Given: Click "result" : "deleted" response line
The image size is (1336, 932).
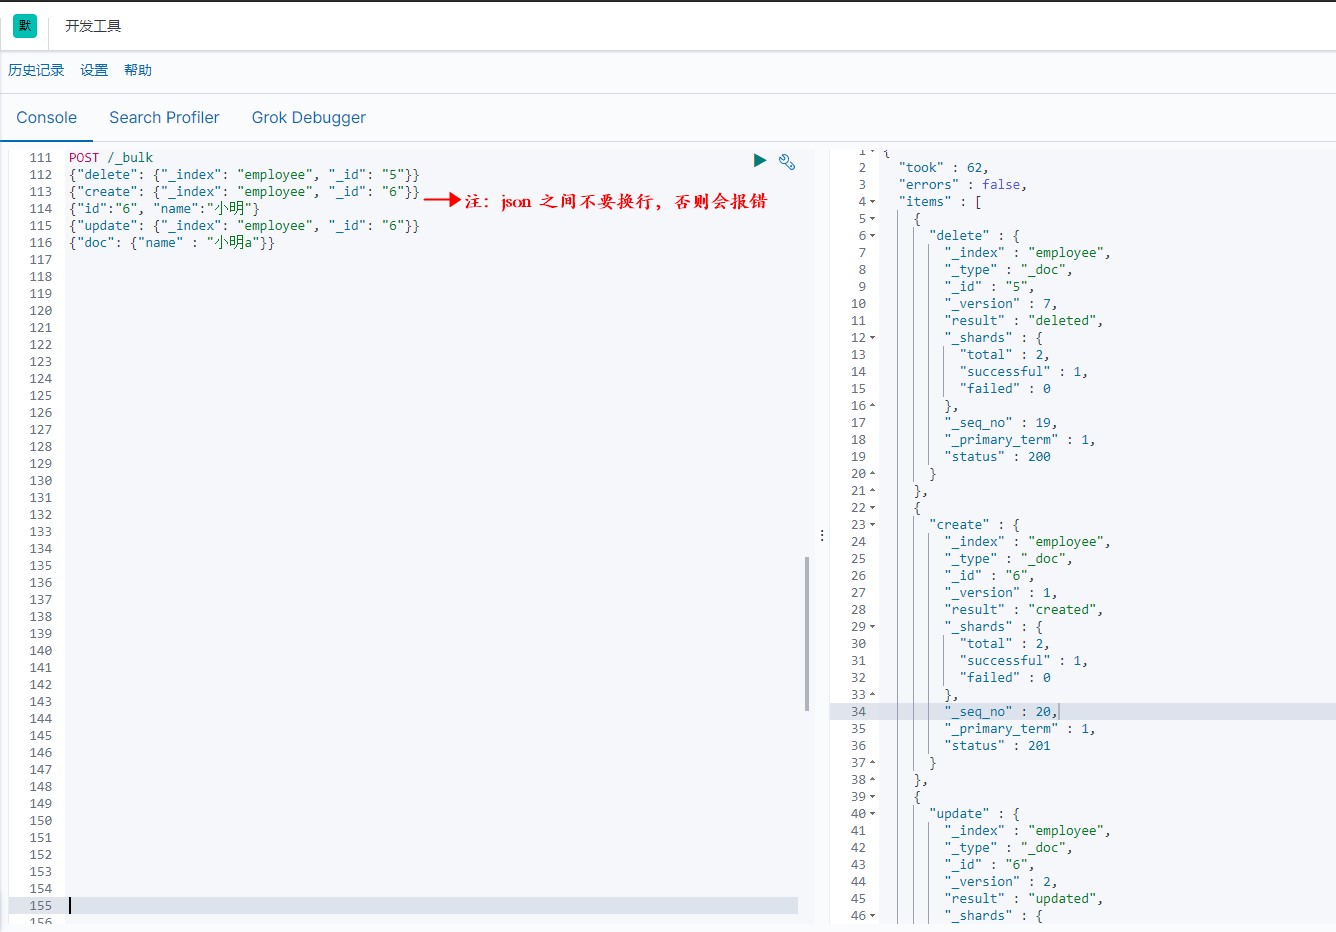Looking at the screenshot, I should click(x=1023, y=321).
